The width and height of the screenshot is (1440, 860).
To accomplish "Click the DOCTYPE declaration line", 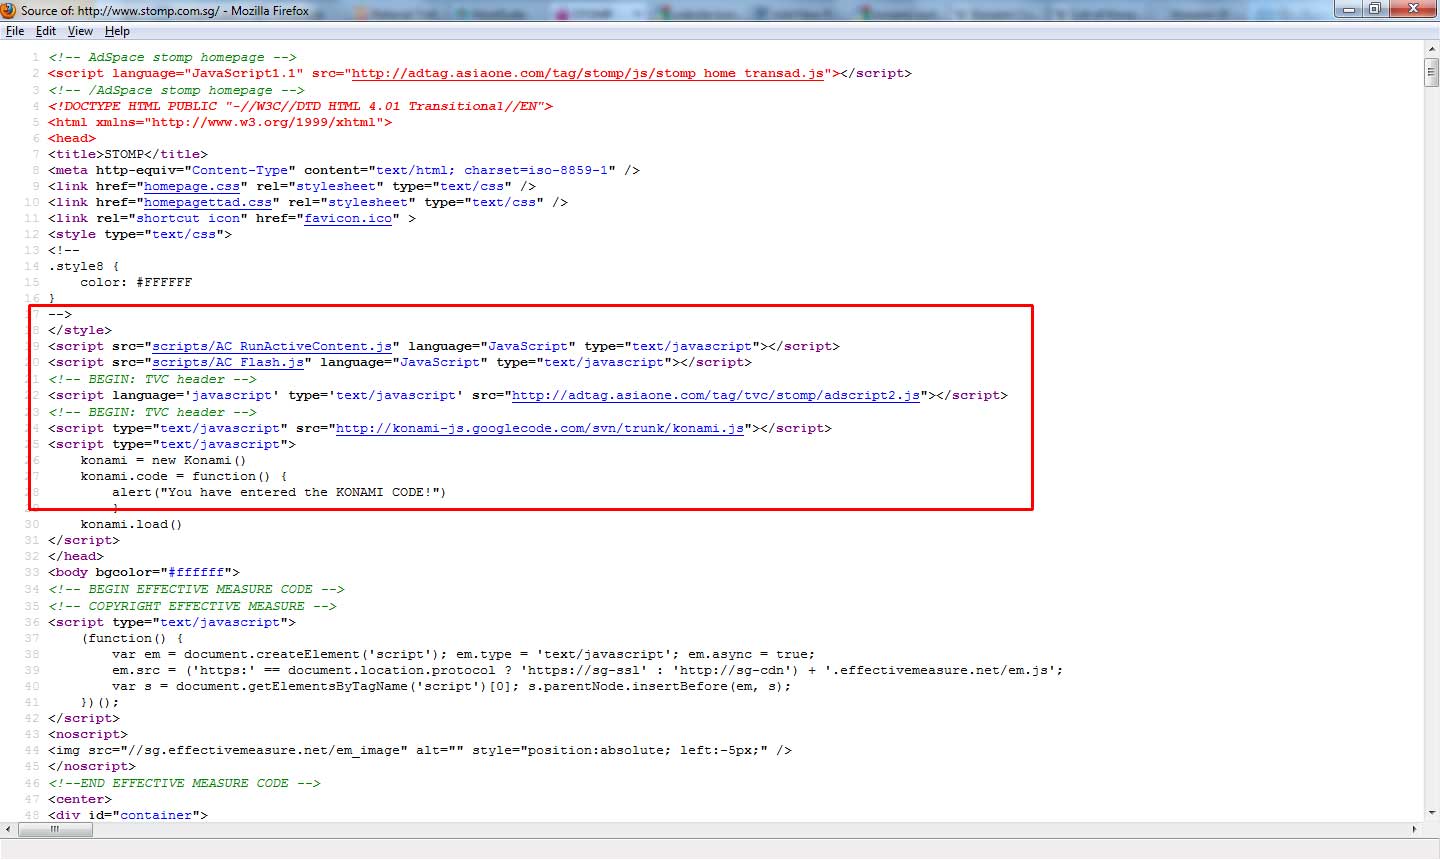I will click(300, 106).
